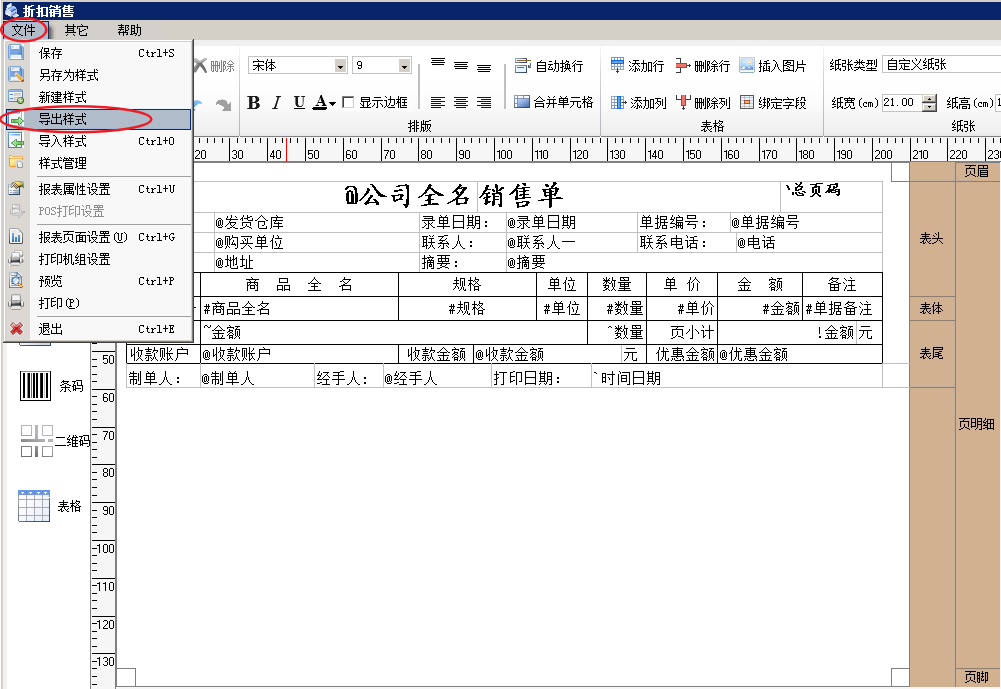Click the font color A swatch
1001x689 pixels.
320,103
